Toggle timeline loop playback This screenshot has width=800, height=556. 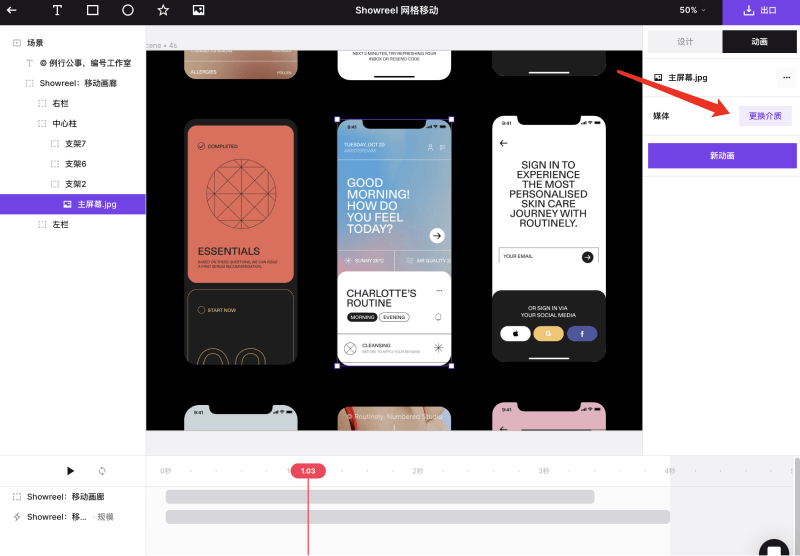coord(102,471)
